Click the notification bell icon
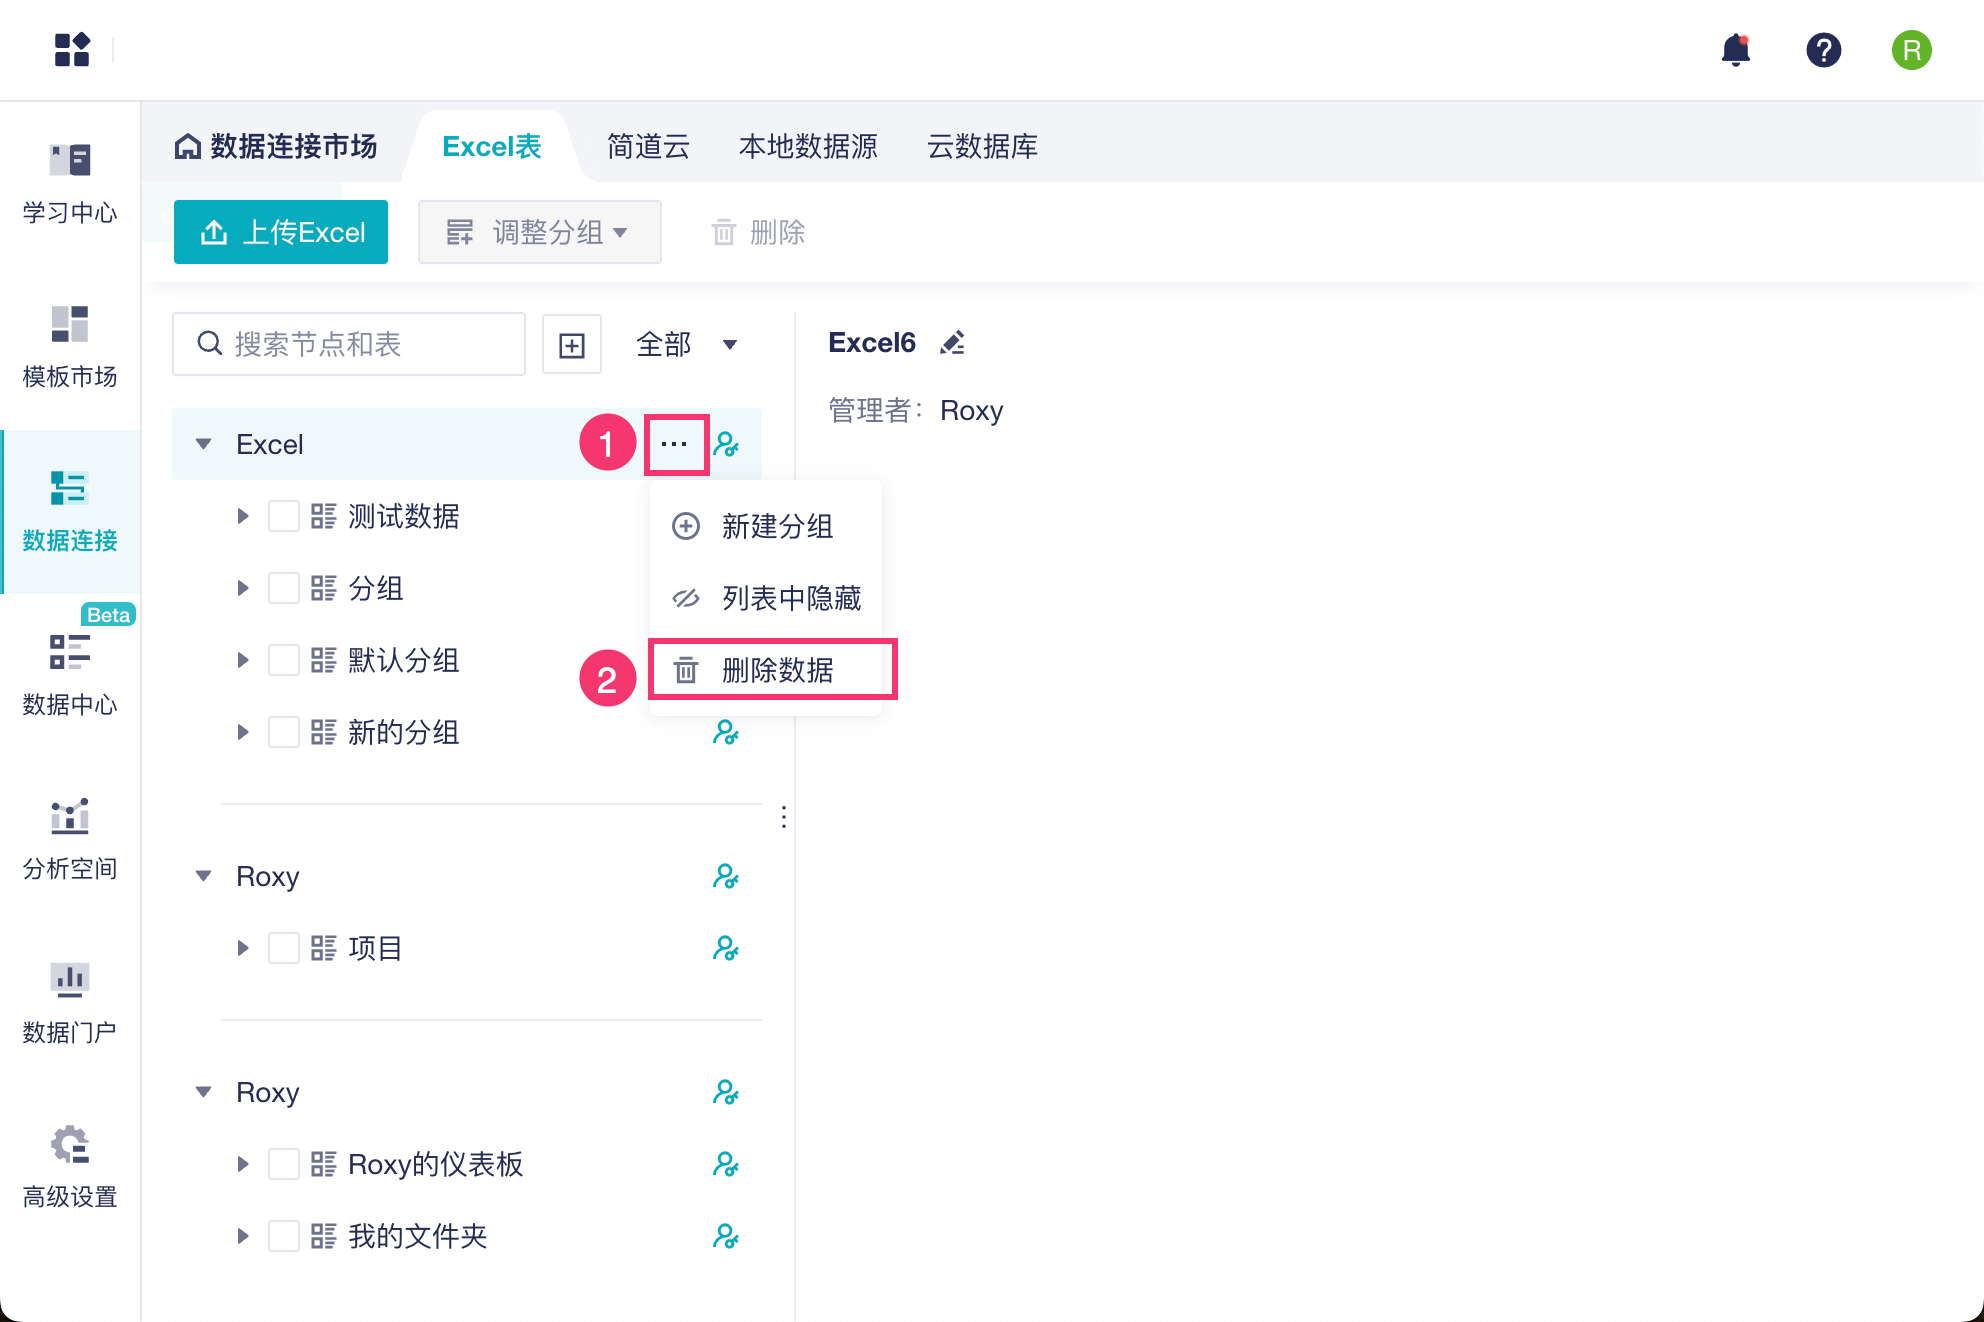1984x1322 pixels. 1736,50
